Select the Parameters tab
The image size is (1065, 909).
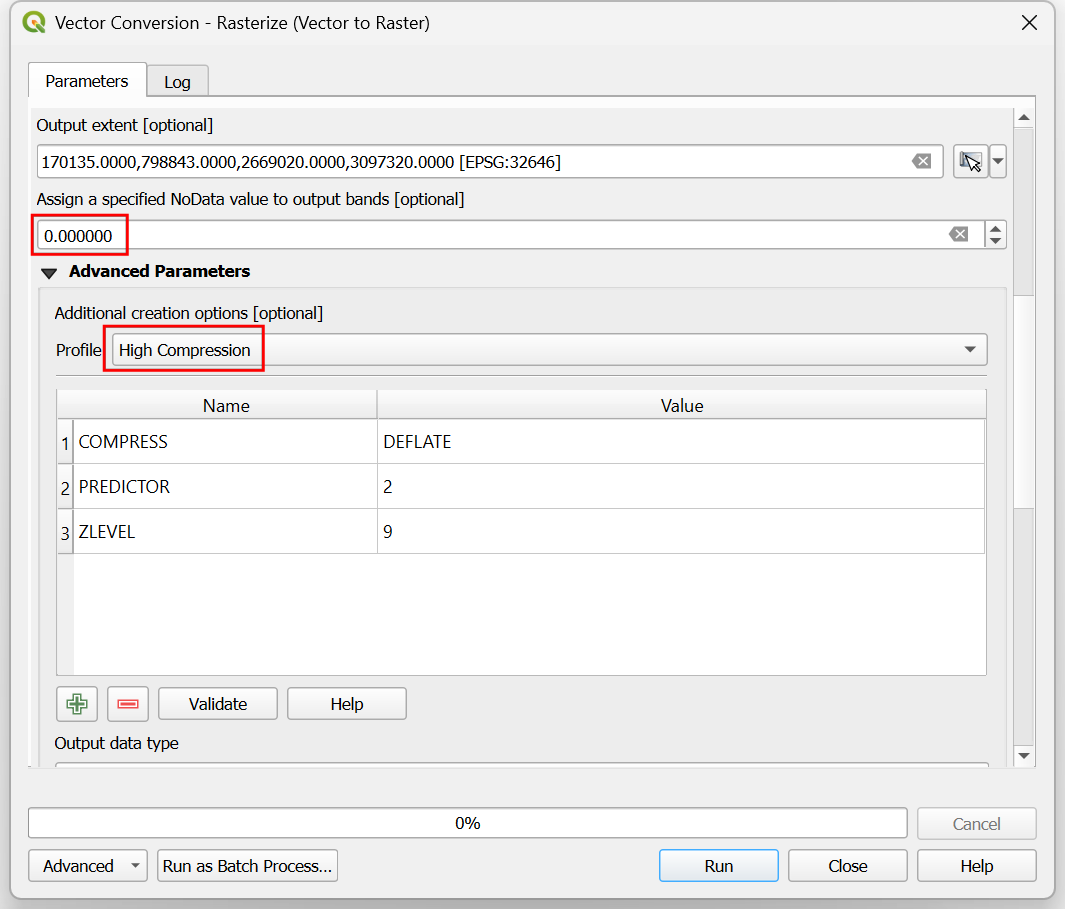[87, 81]
